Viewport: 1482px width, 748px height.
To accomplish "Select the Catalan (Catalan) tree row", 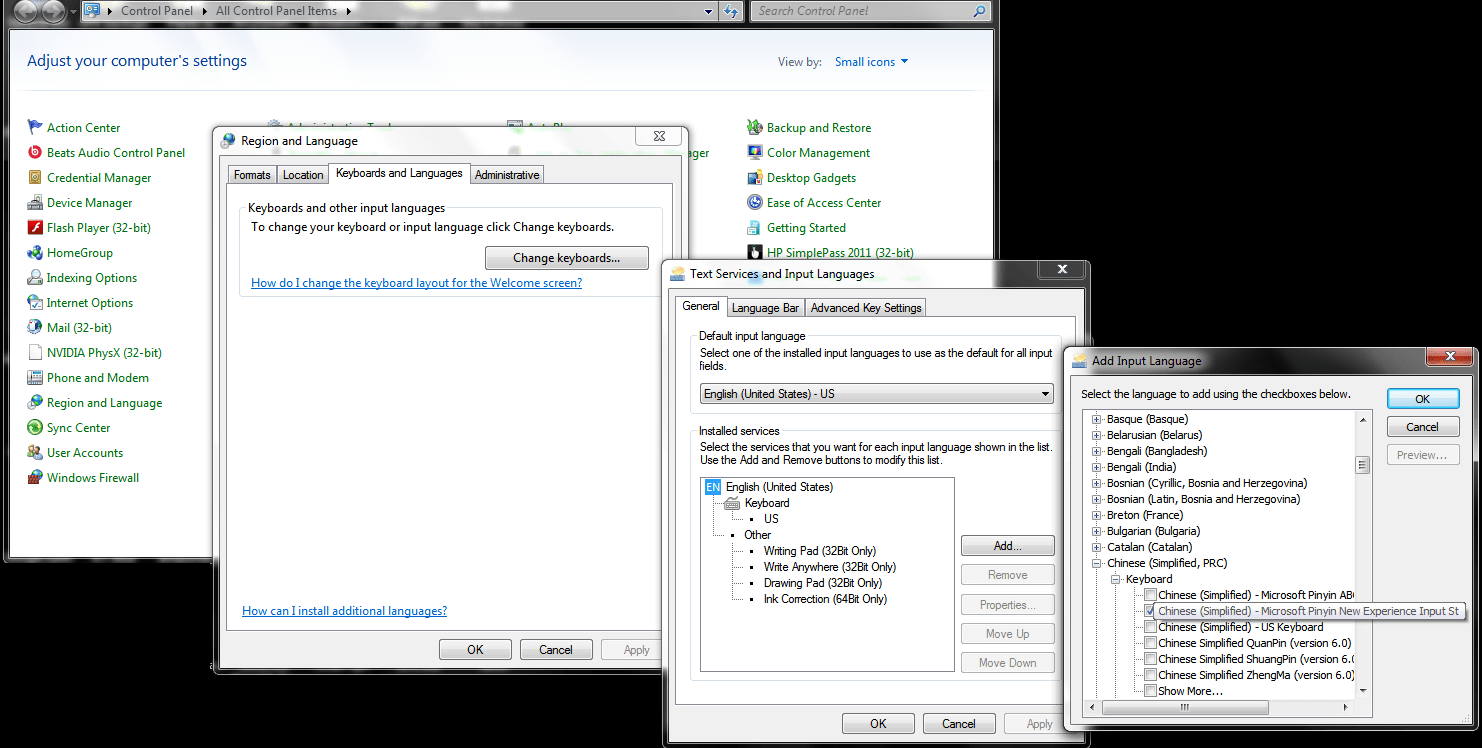I will pos(1149,547).
